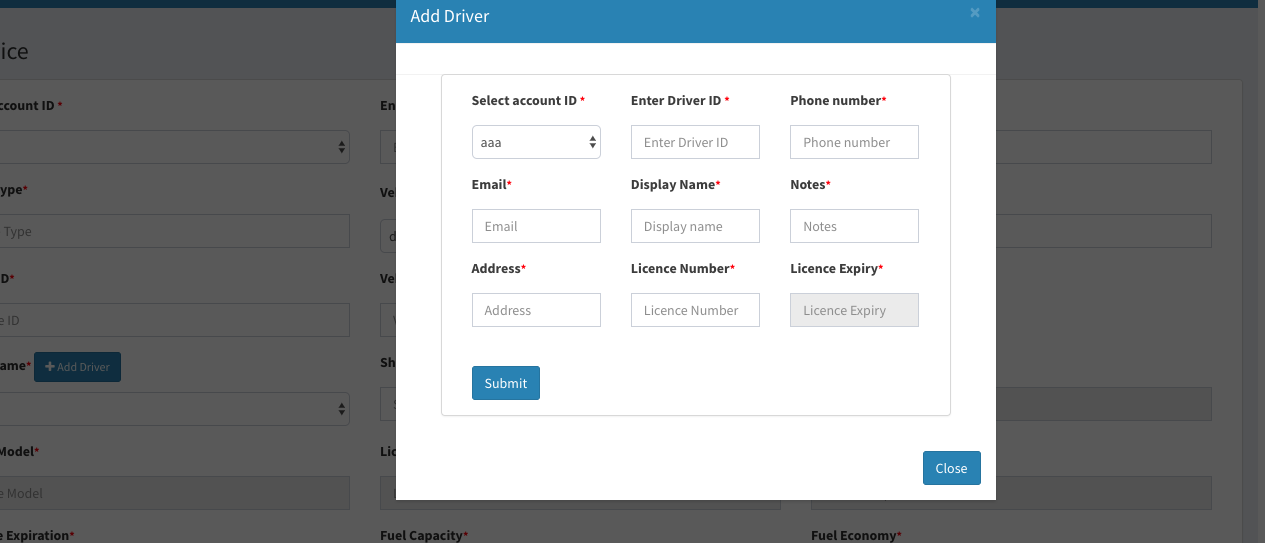Click the Enter Driver ID field
The height and width of the screenshot is (543, 1265).
pyautogui.click(x=695, y=142)
